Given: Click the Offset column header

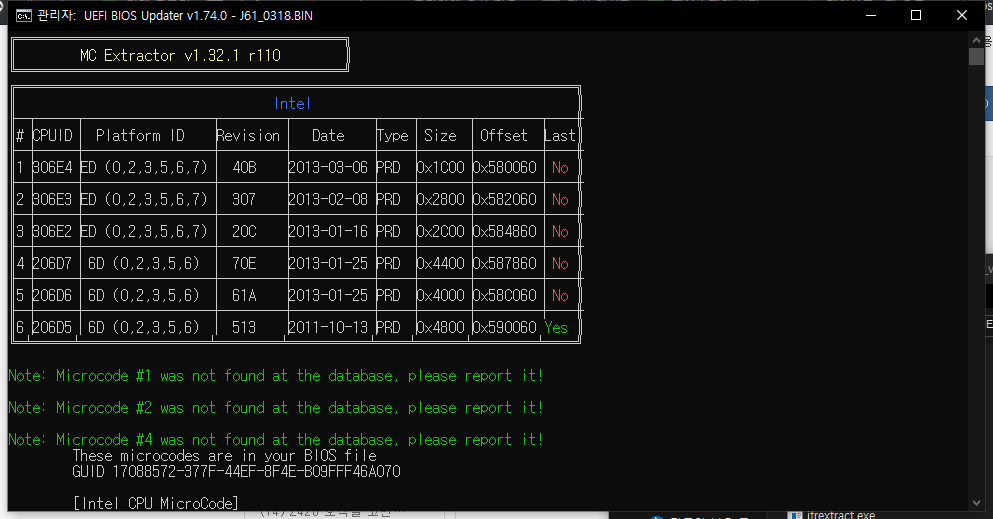Looking at the screenshot, I should (x=503, y=135).
